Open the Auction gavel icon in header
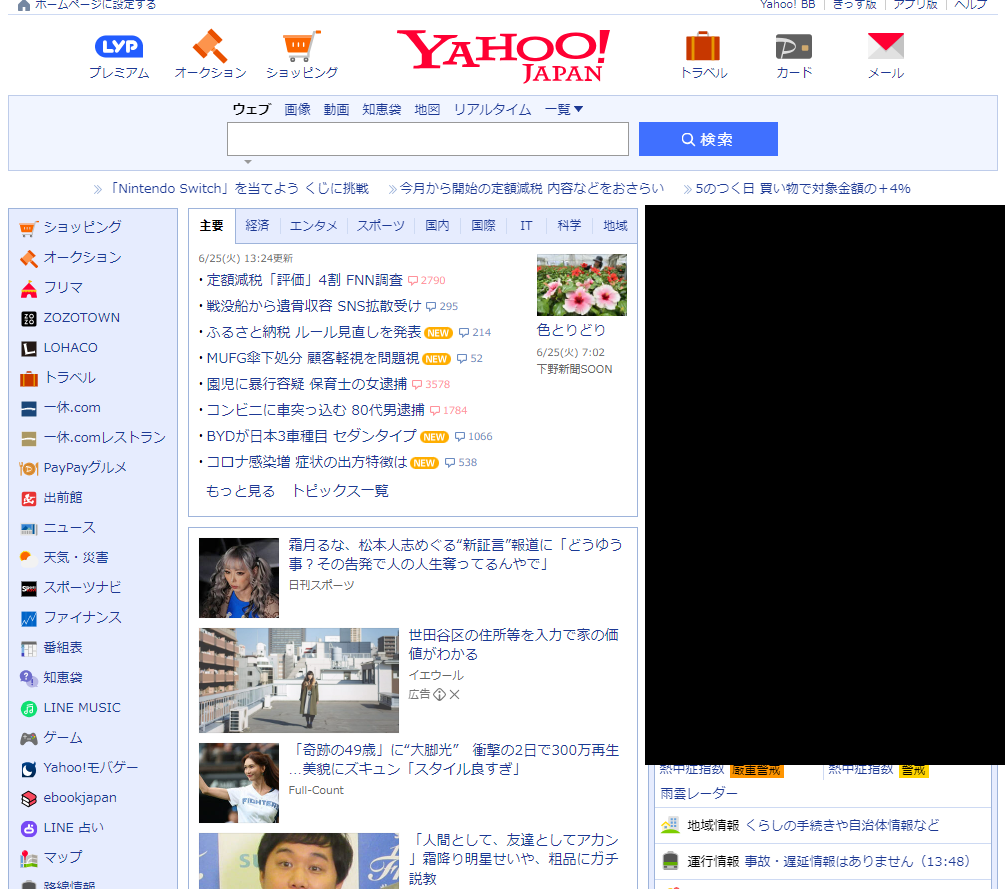Screen dimensions: 1005x889 [210, 46]
